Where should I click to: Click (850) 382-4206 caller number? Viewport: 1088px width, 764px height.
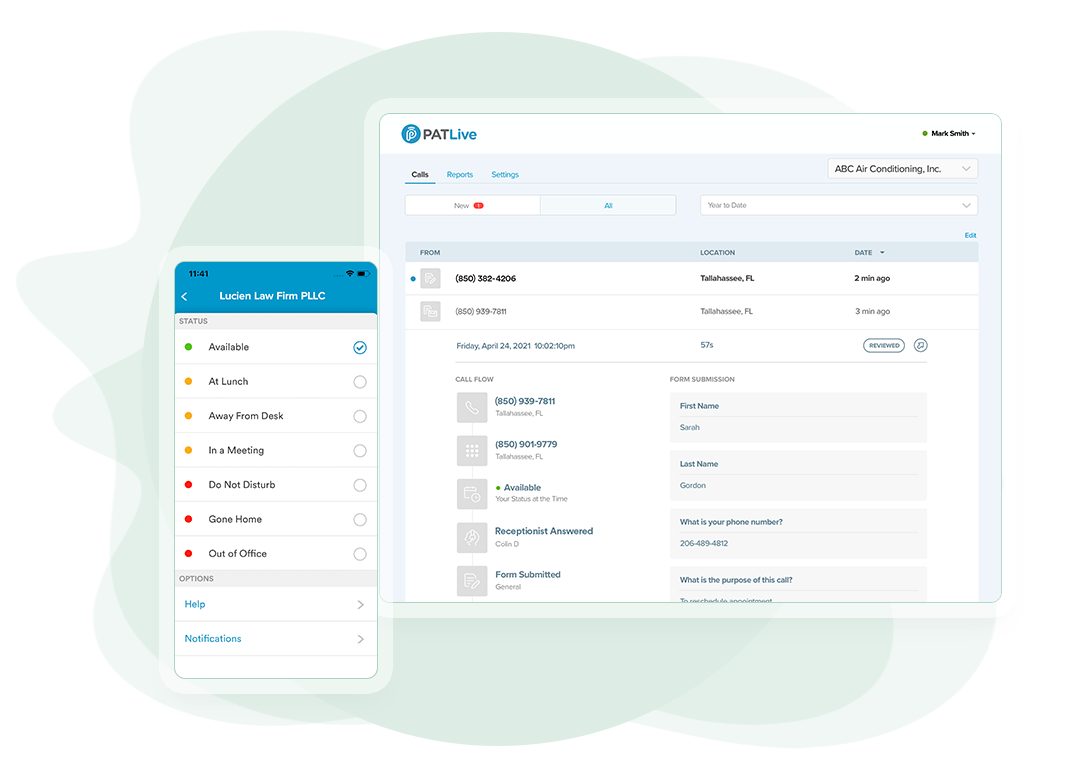coord(486,278)
